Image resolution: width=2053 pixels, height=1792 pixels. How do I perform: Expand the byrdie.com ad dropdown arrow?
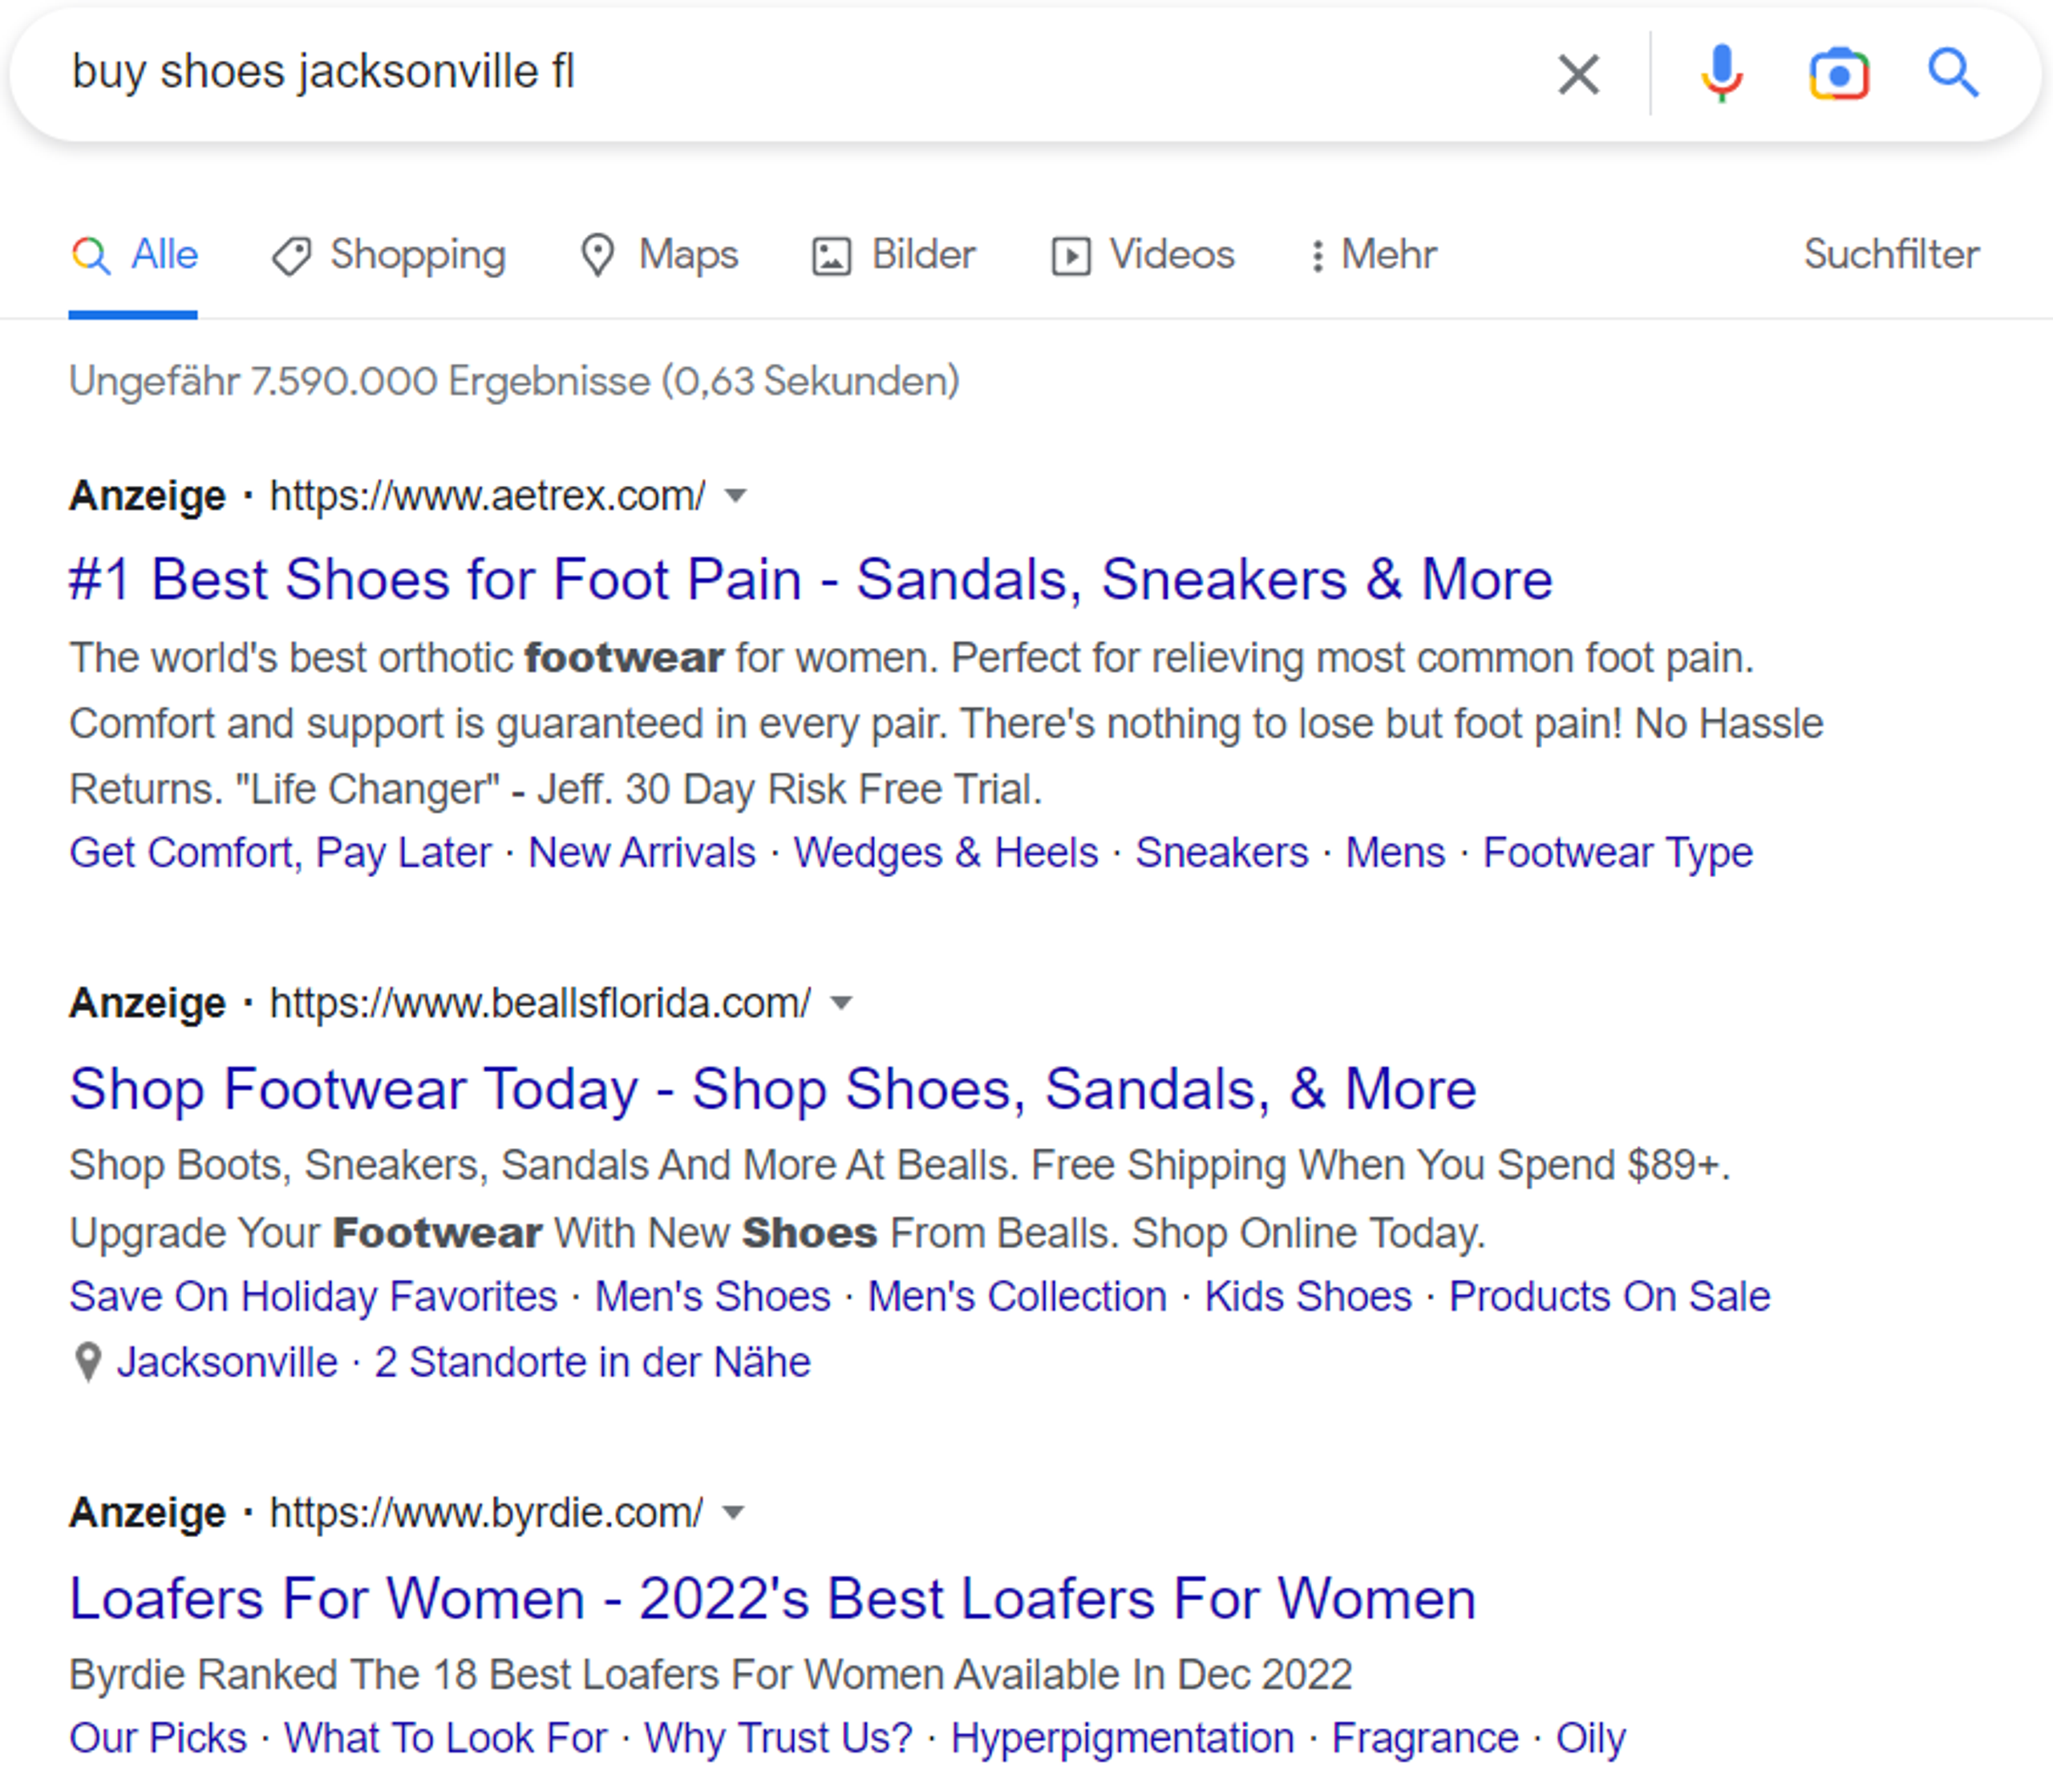(x=733, y=1512)
